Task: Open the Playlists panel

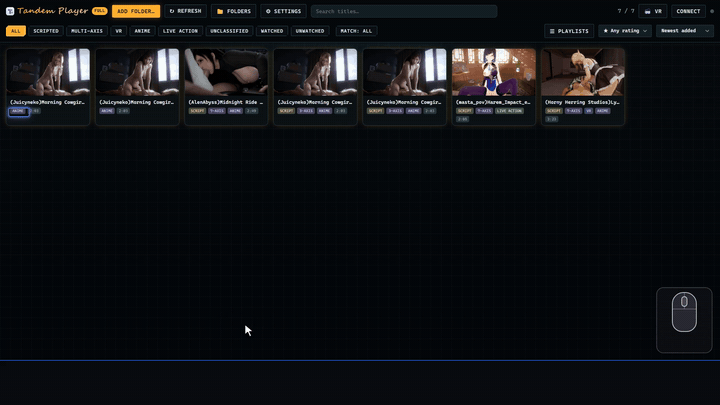Action: click(x=569, y=31)
